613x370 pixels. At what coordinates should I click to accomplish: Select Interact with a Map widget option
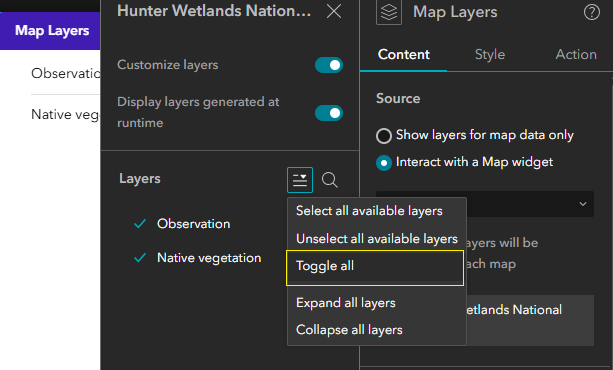pos(464,162)
